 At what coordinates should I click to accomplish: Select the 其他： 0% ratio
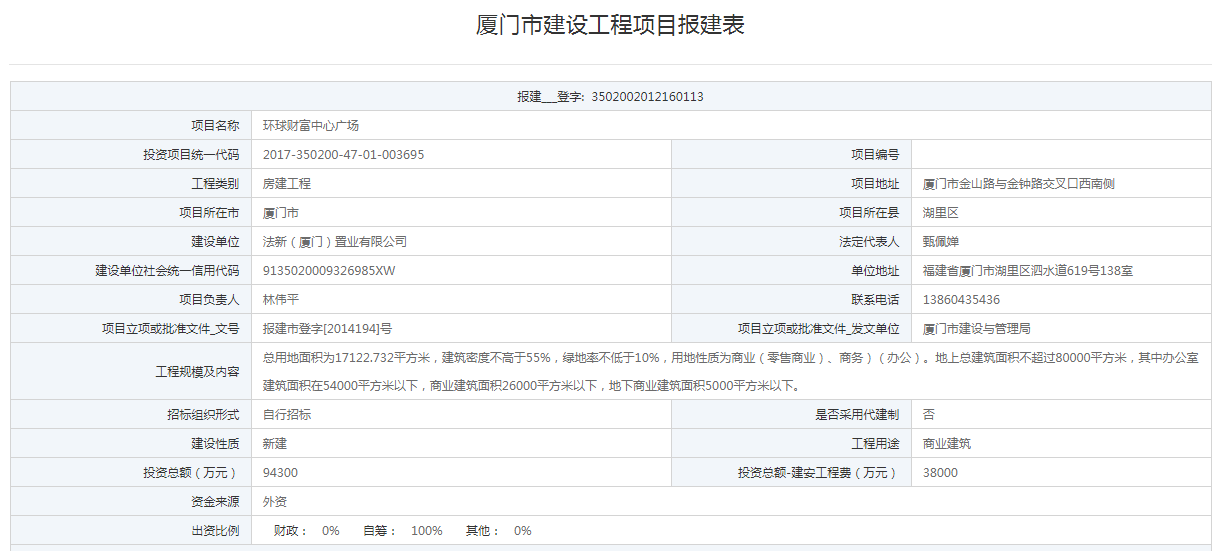499,531
